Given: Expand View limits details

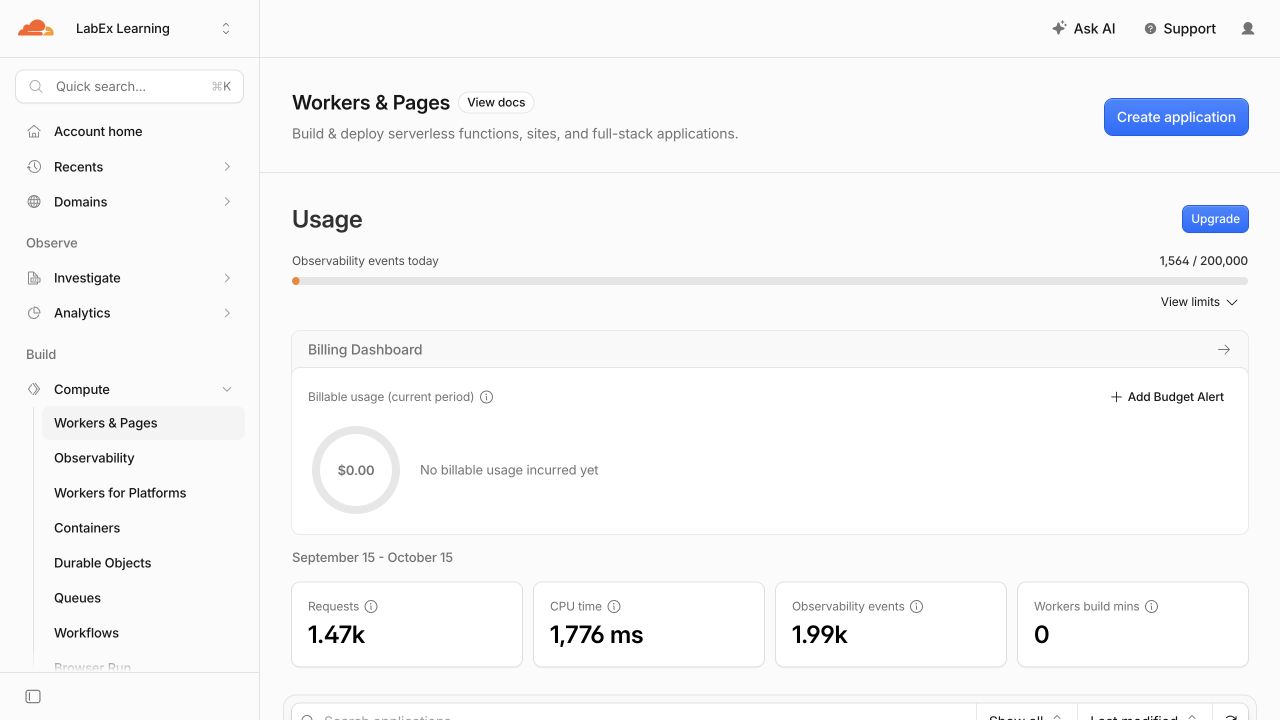Looking at the screenshot, I should click(1199, 302).
